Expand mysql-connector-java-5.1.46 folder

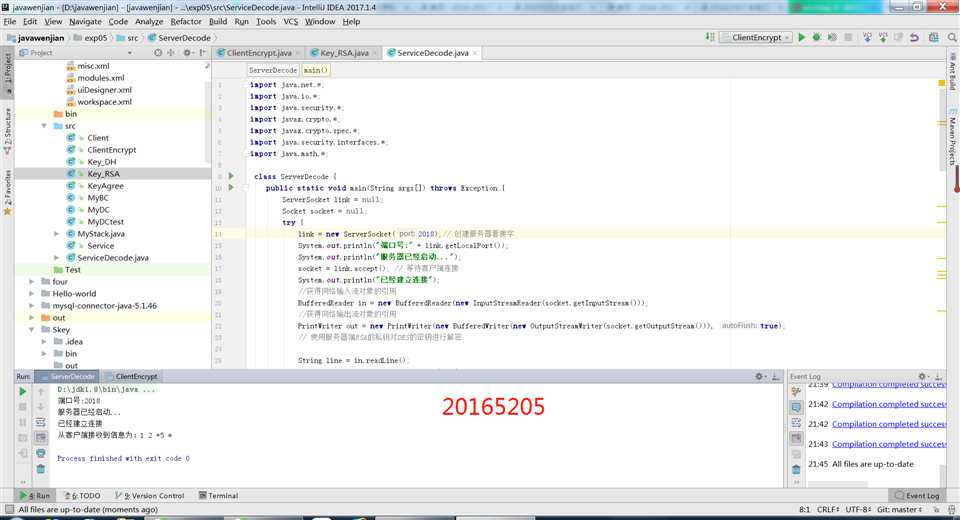(32, 306)
